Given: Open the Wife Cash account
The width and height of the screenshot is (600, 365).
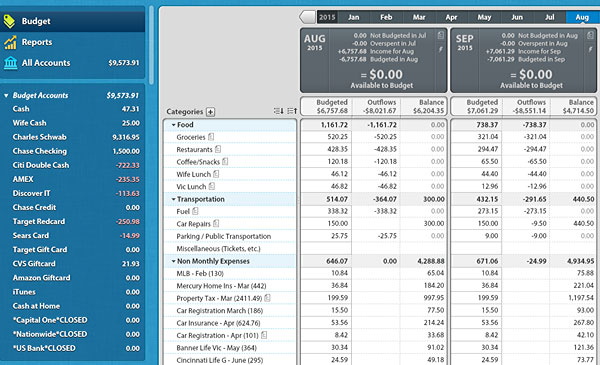Looking at the screenshot, I should pyautogui.click(x=73, y=123).
